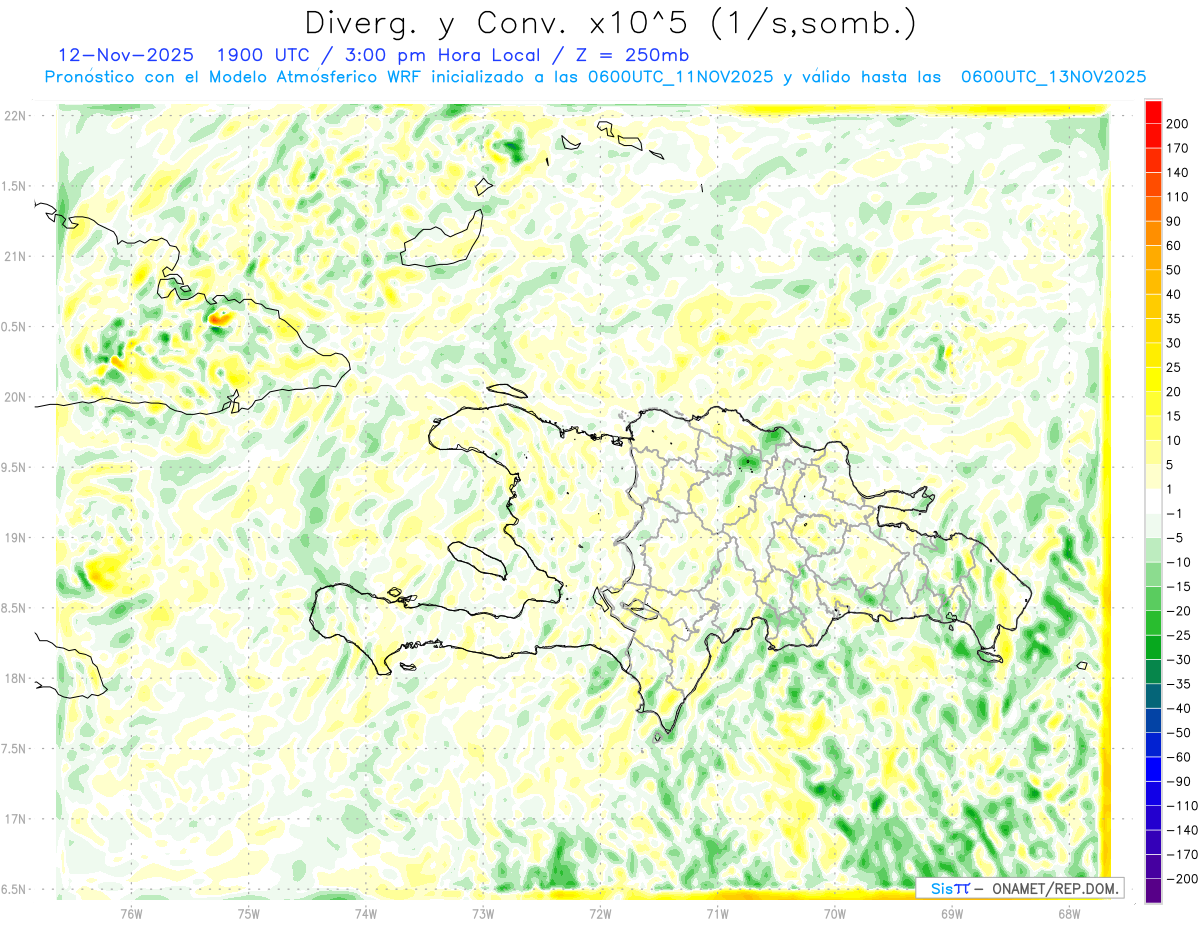Click the positive '35' colorbar label

click(1174, 319)
